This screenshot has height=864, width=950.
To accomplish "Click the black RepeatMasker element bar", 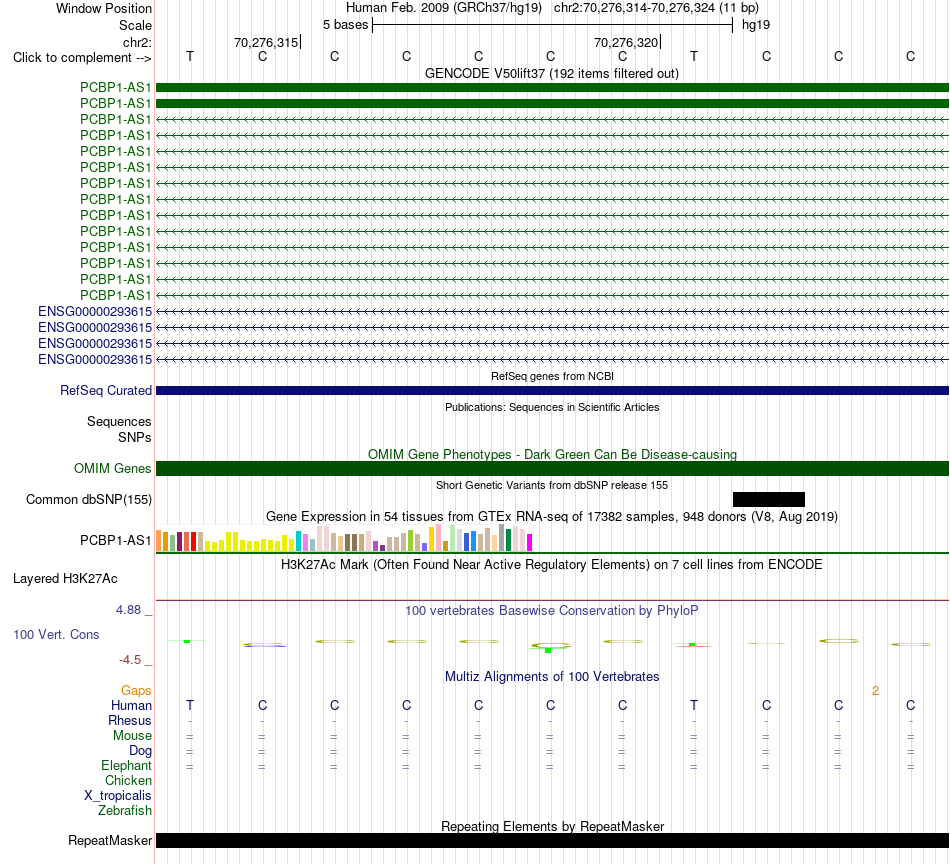I will (552, 840).
